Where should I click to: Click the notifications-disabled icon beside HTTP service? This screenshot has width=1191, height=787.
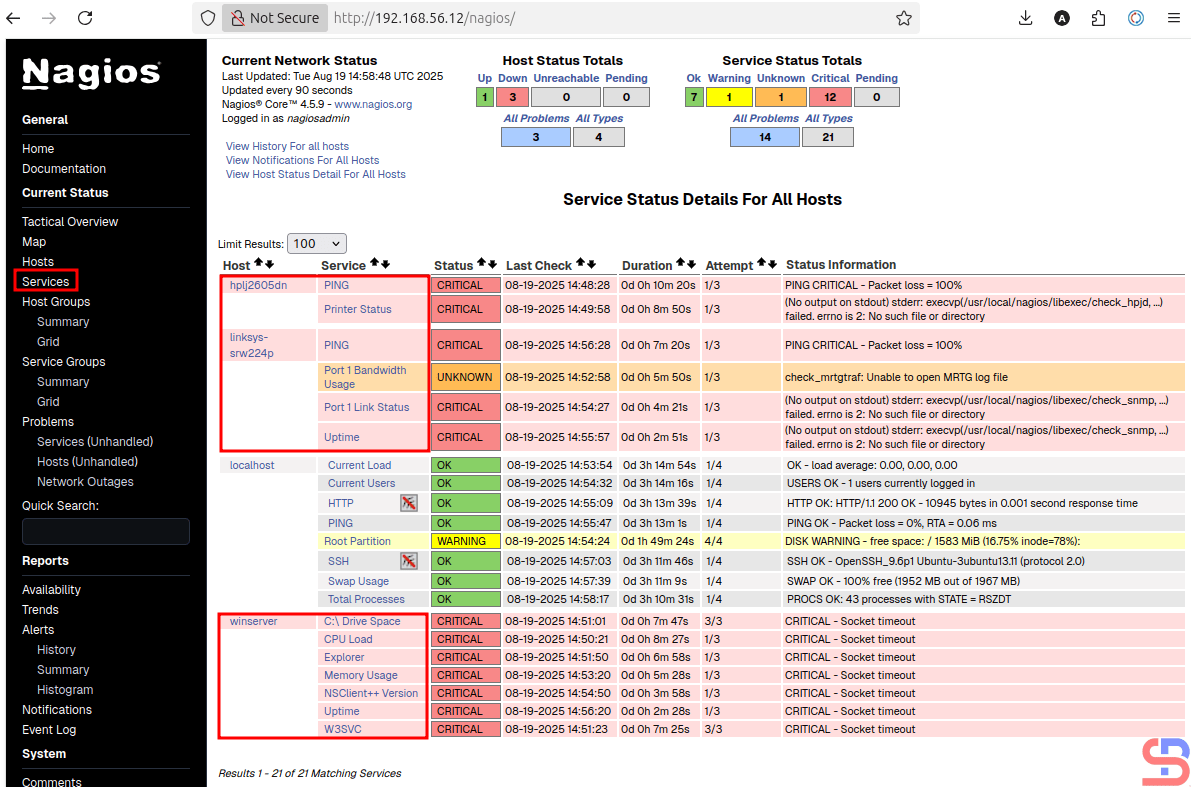[408, 503]
